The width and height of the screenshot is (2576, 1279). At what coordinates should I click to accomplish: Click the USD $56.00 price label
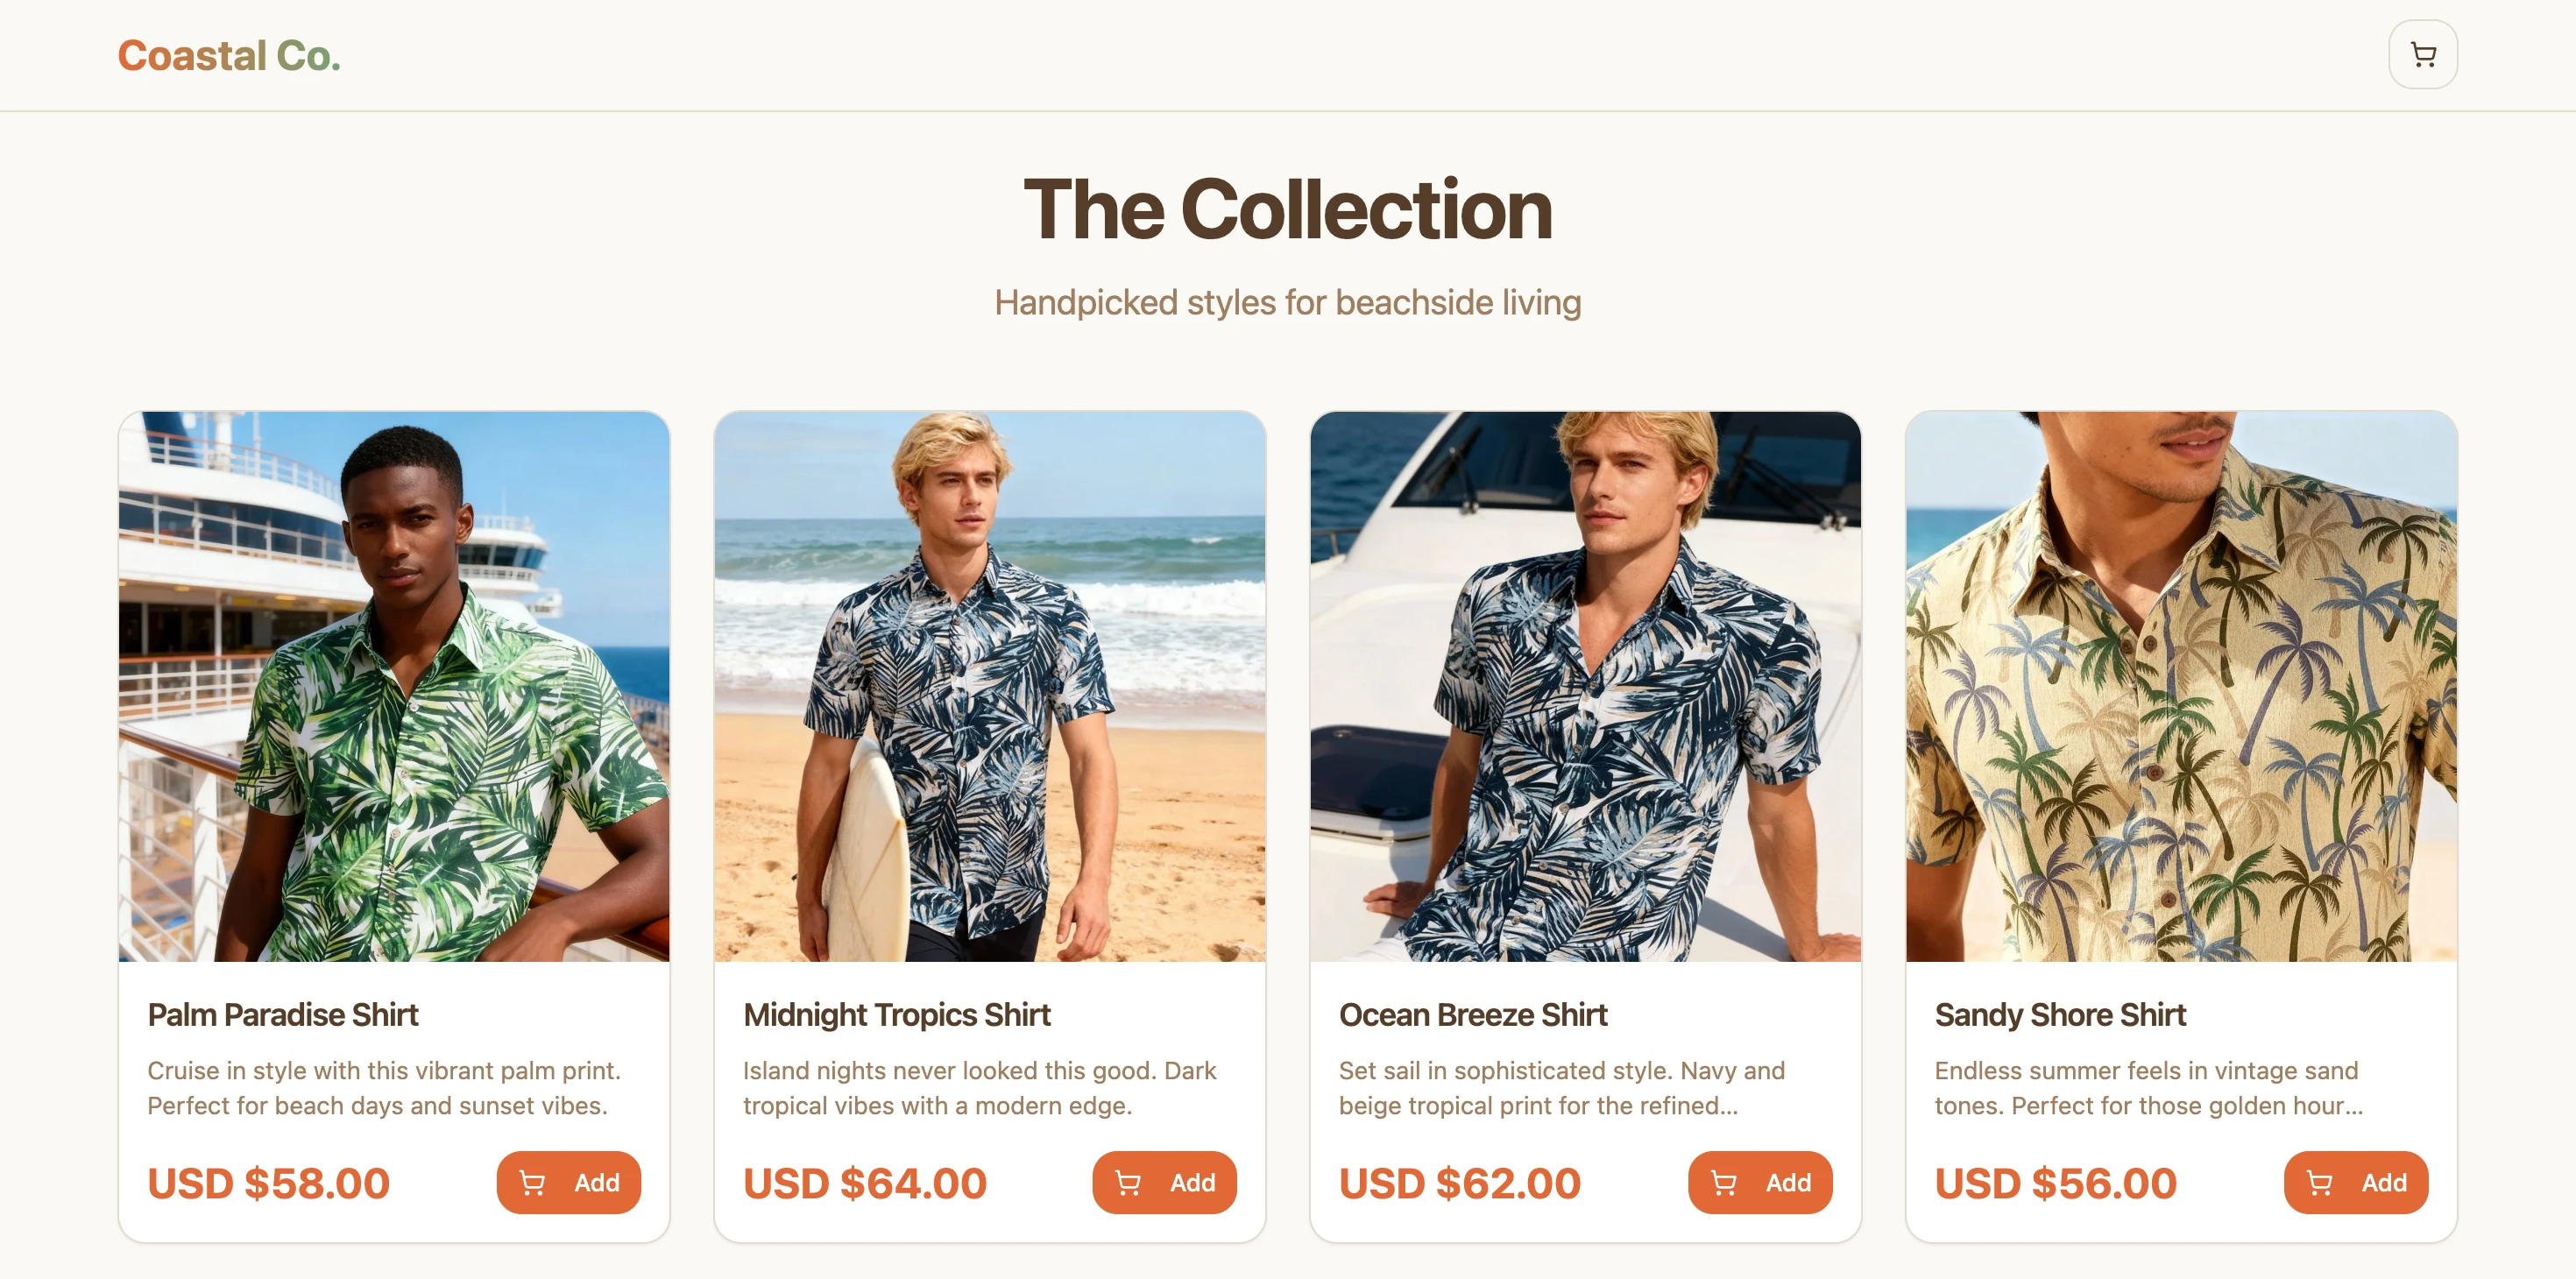pos(2055,1183)
